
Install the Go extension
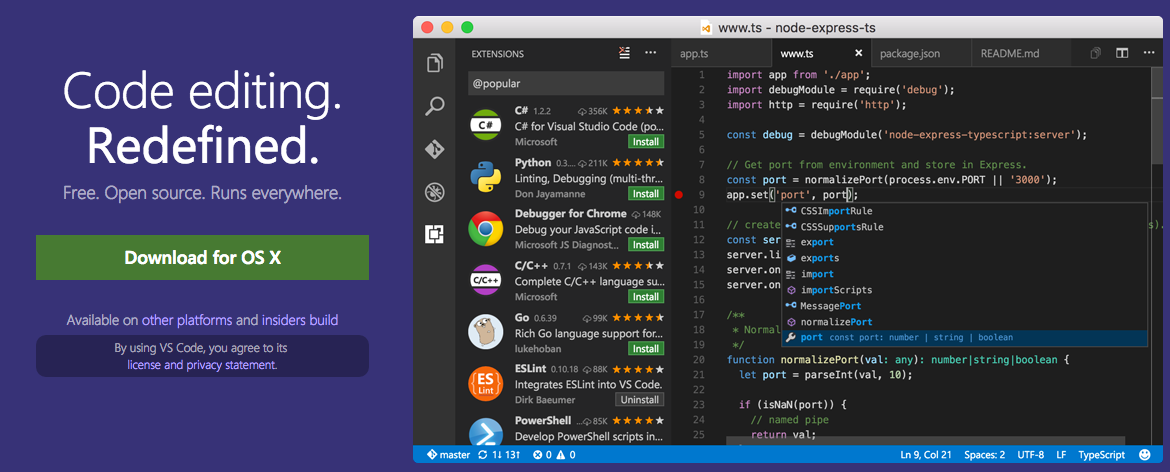(x=645, y=348)
